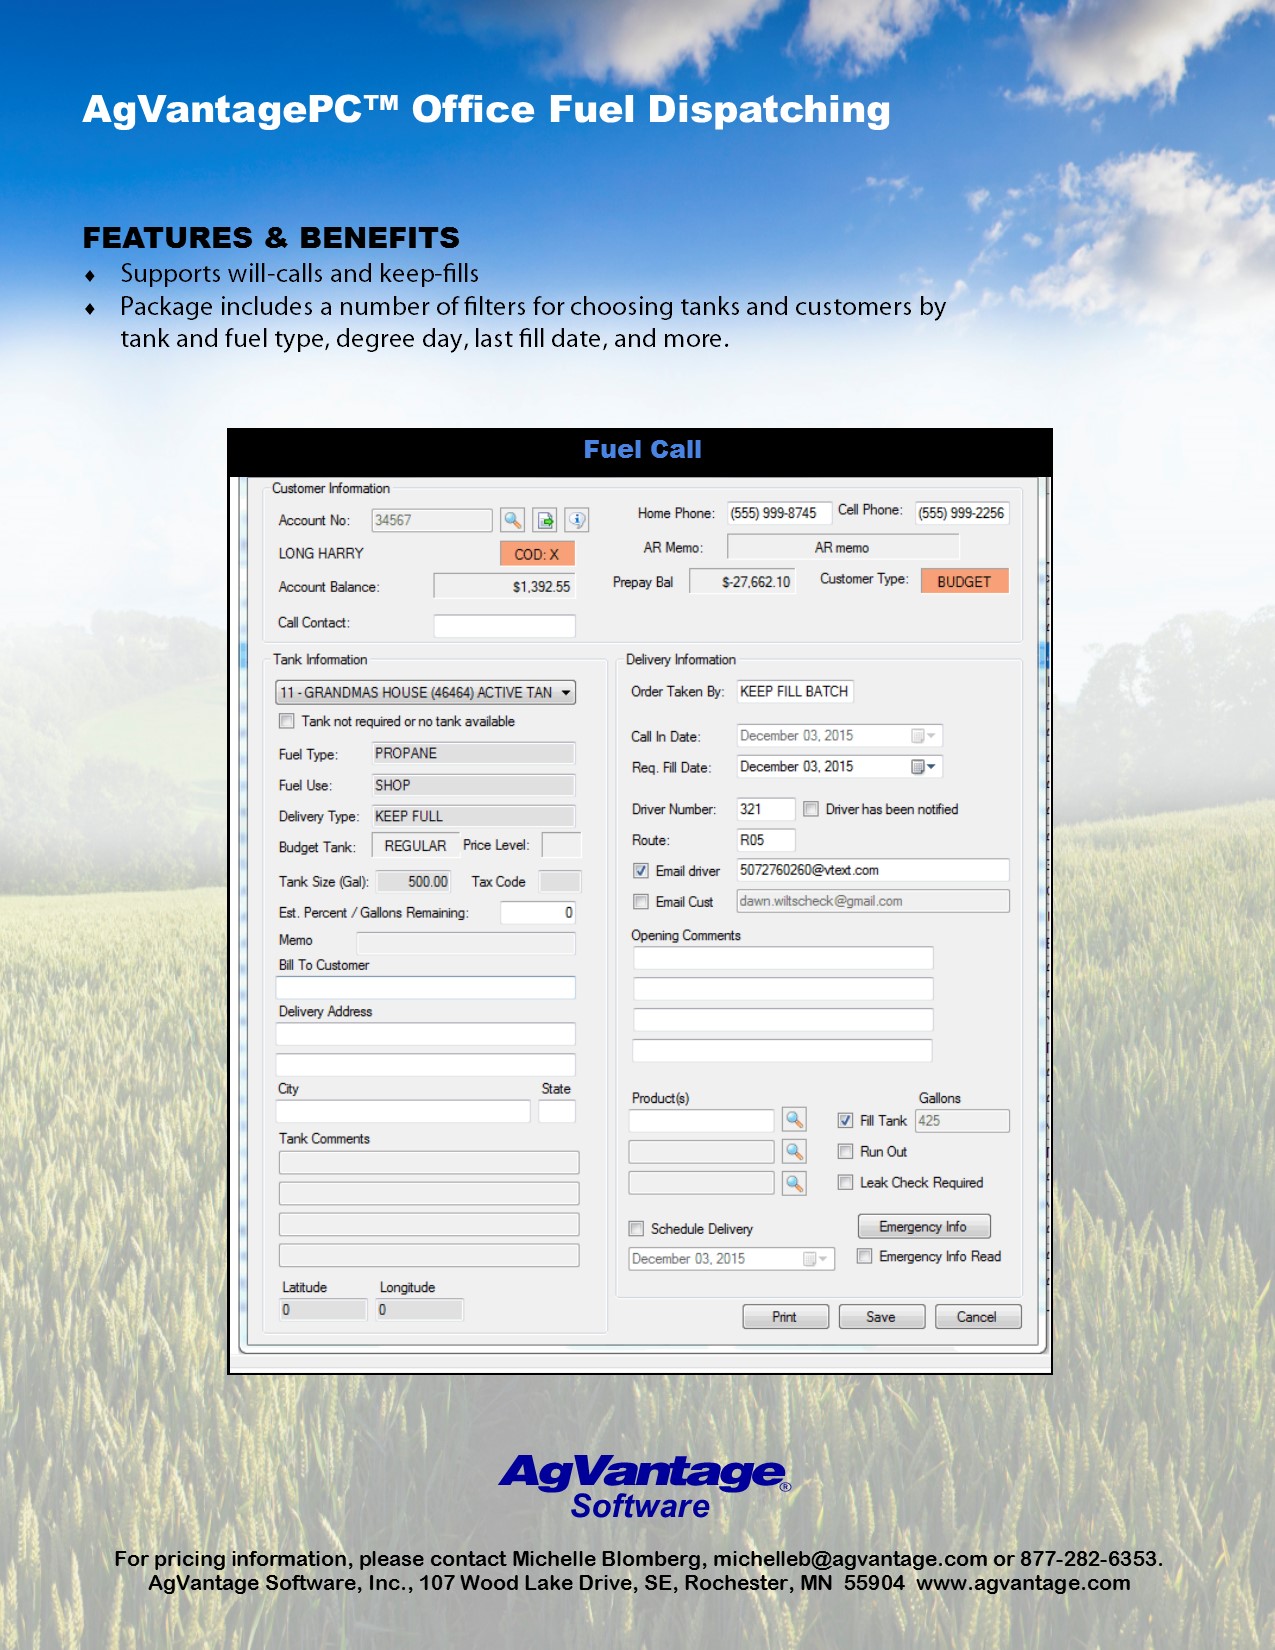Open the Call In Date picker
Viewport: 1275px width, 1650px height.
tap(924, 736)
